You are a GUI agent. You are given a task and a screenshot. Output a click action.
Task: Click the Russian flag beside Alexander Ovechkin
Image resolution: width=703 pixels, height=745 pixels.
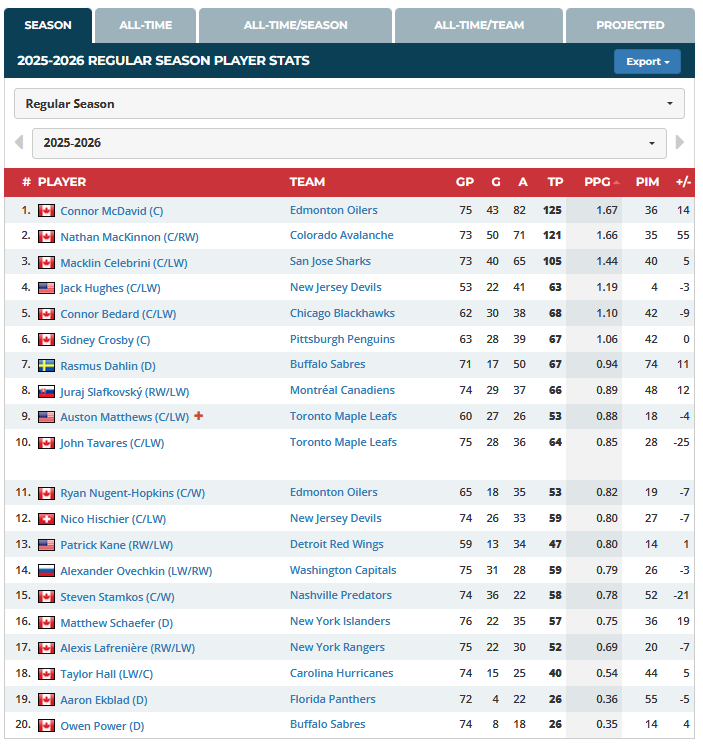tap(46, 571)
